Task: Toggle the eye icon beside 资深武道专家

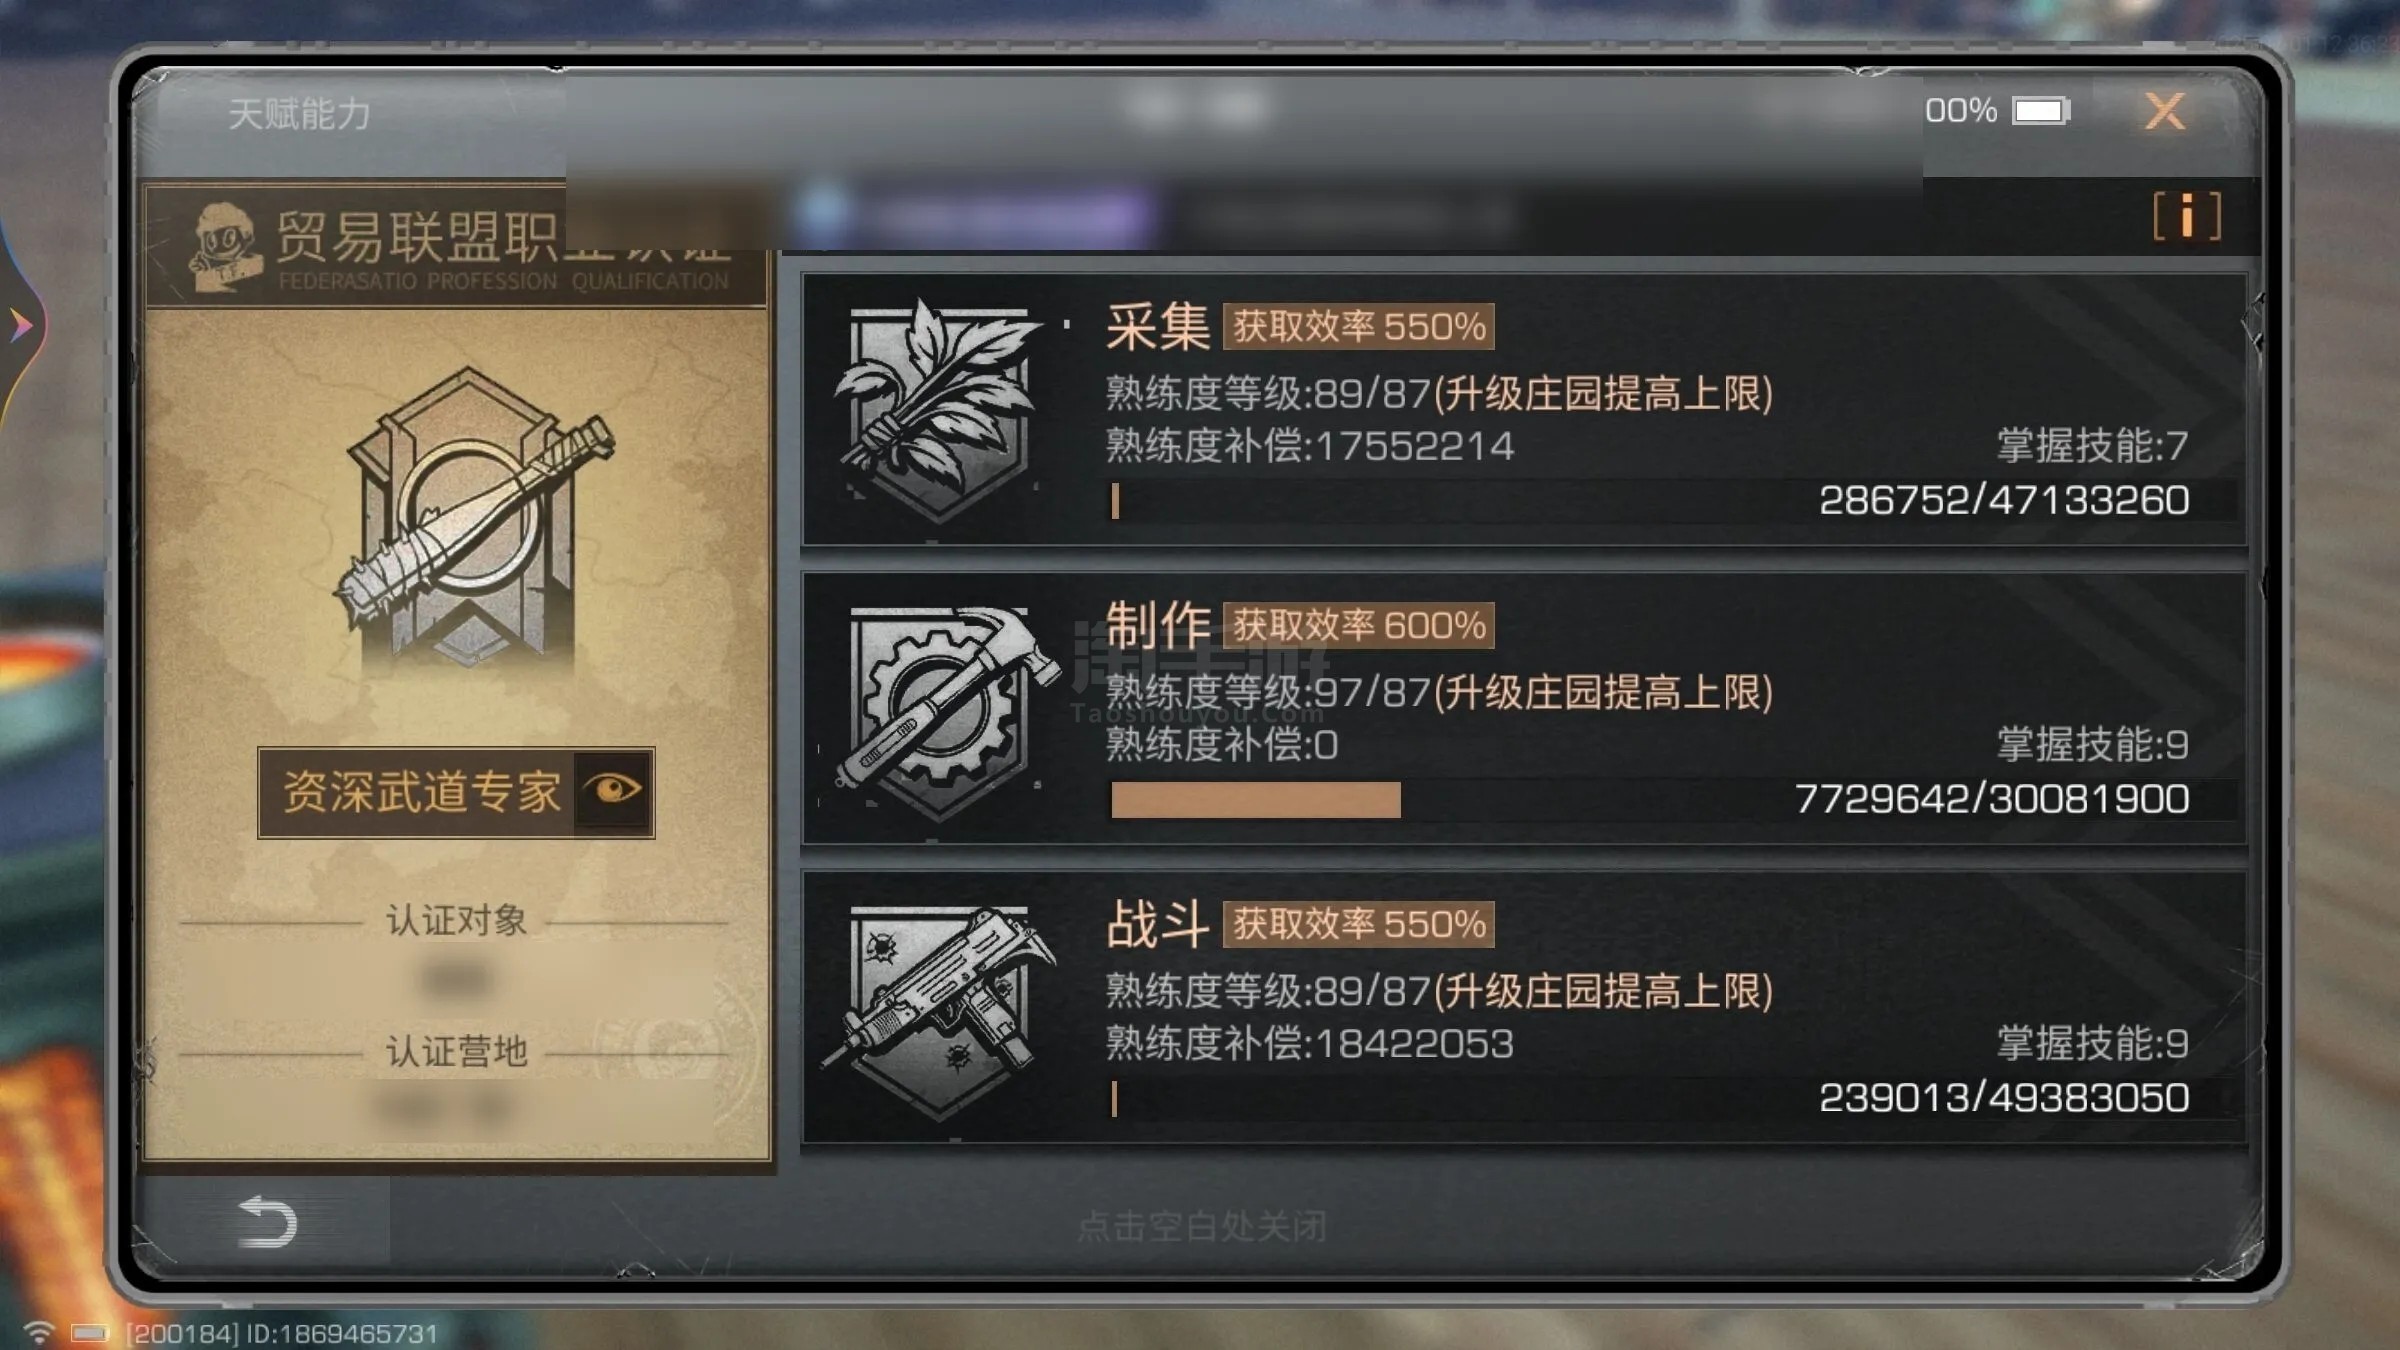Action: pyautogui.click(x=613, y=790)
